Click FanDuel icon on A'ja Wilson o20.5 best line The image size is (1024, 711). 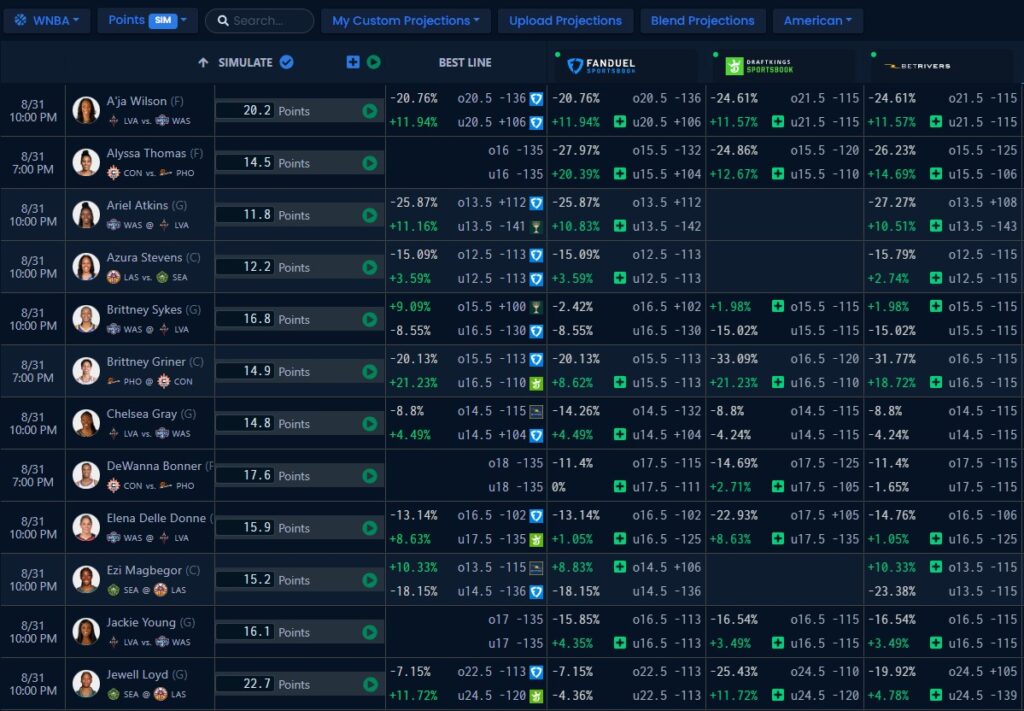(x=536, y=99)
